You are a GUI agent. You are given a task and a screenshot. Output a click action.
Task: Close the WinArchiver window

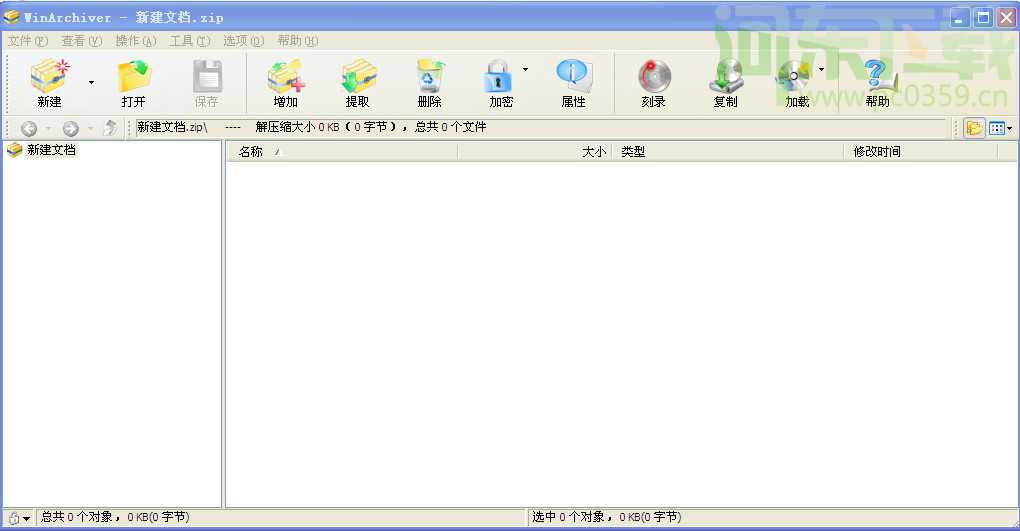pyautogui.click(x=1006, y=18)
